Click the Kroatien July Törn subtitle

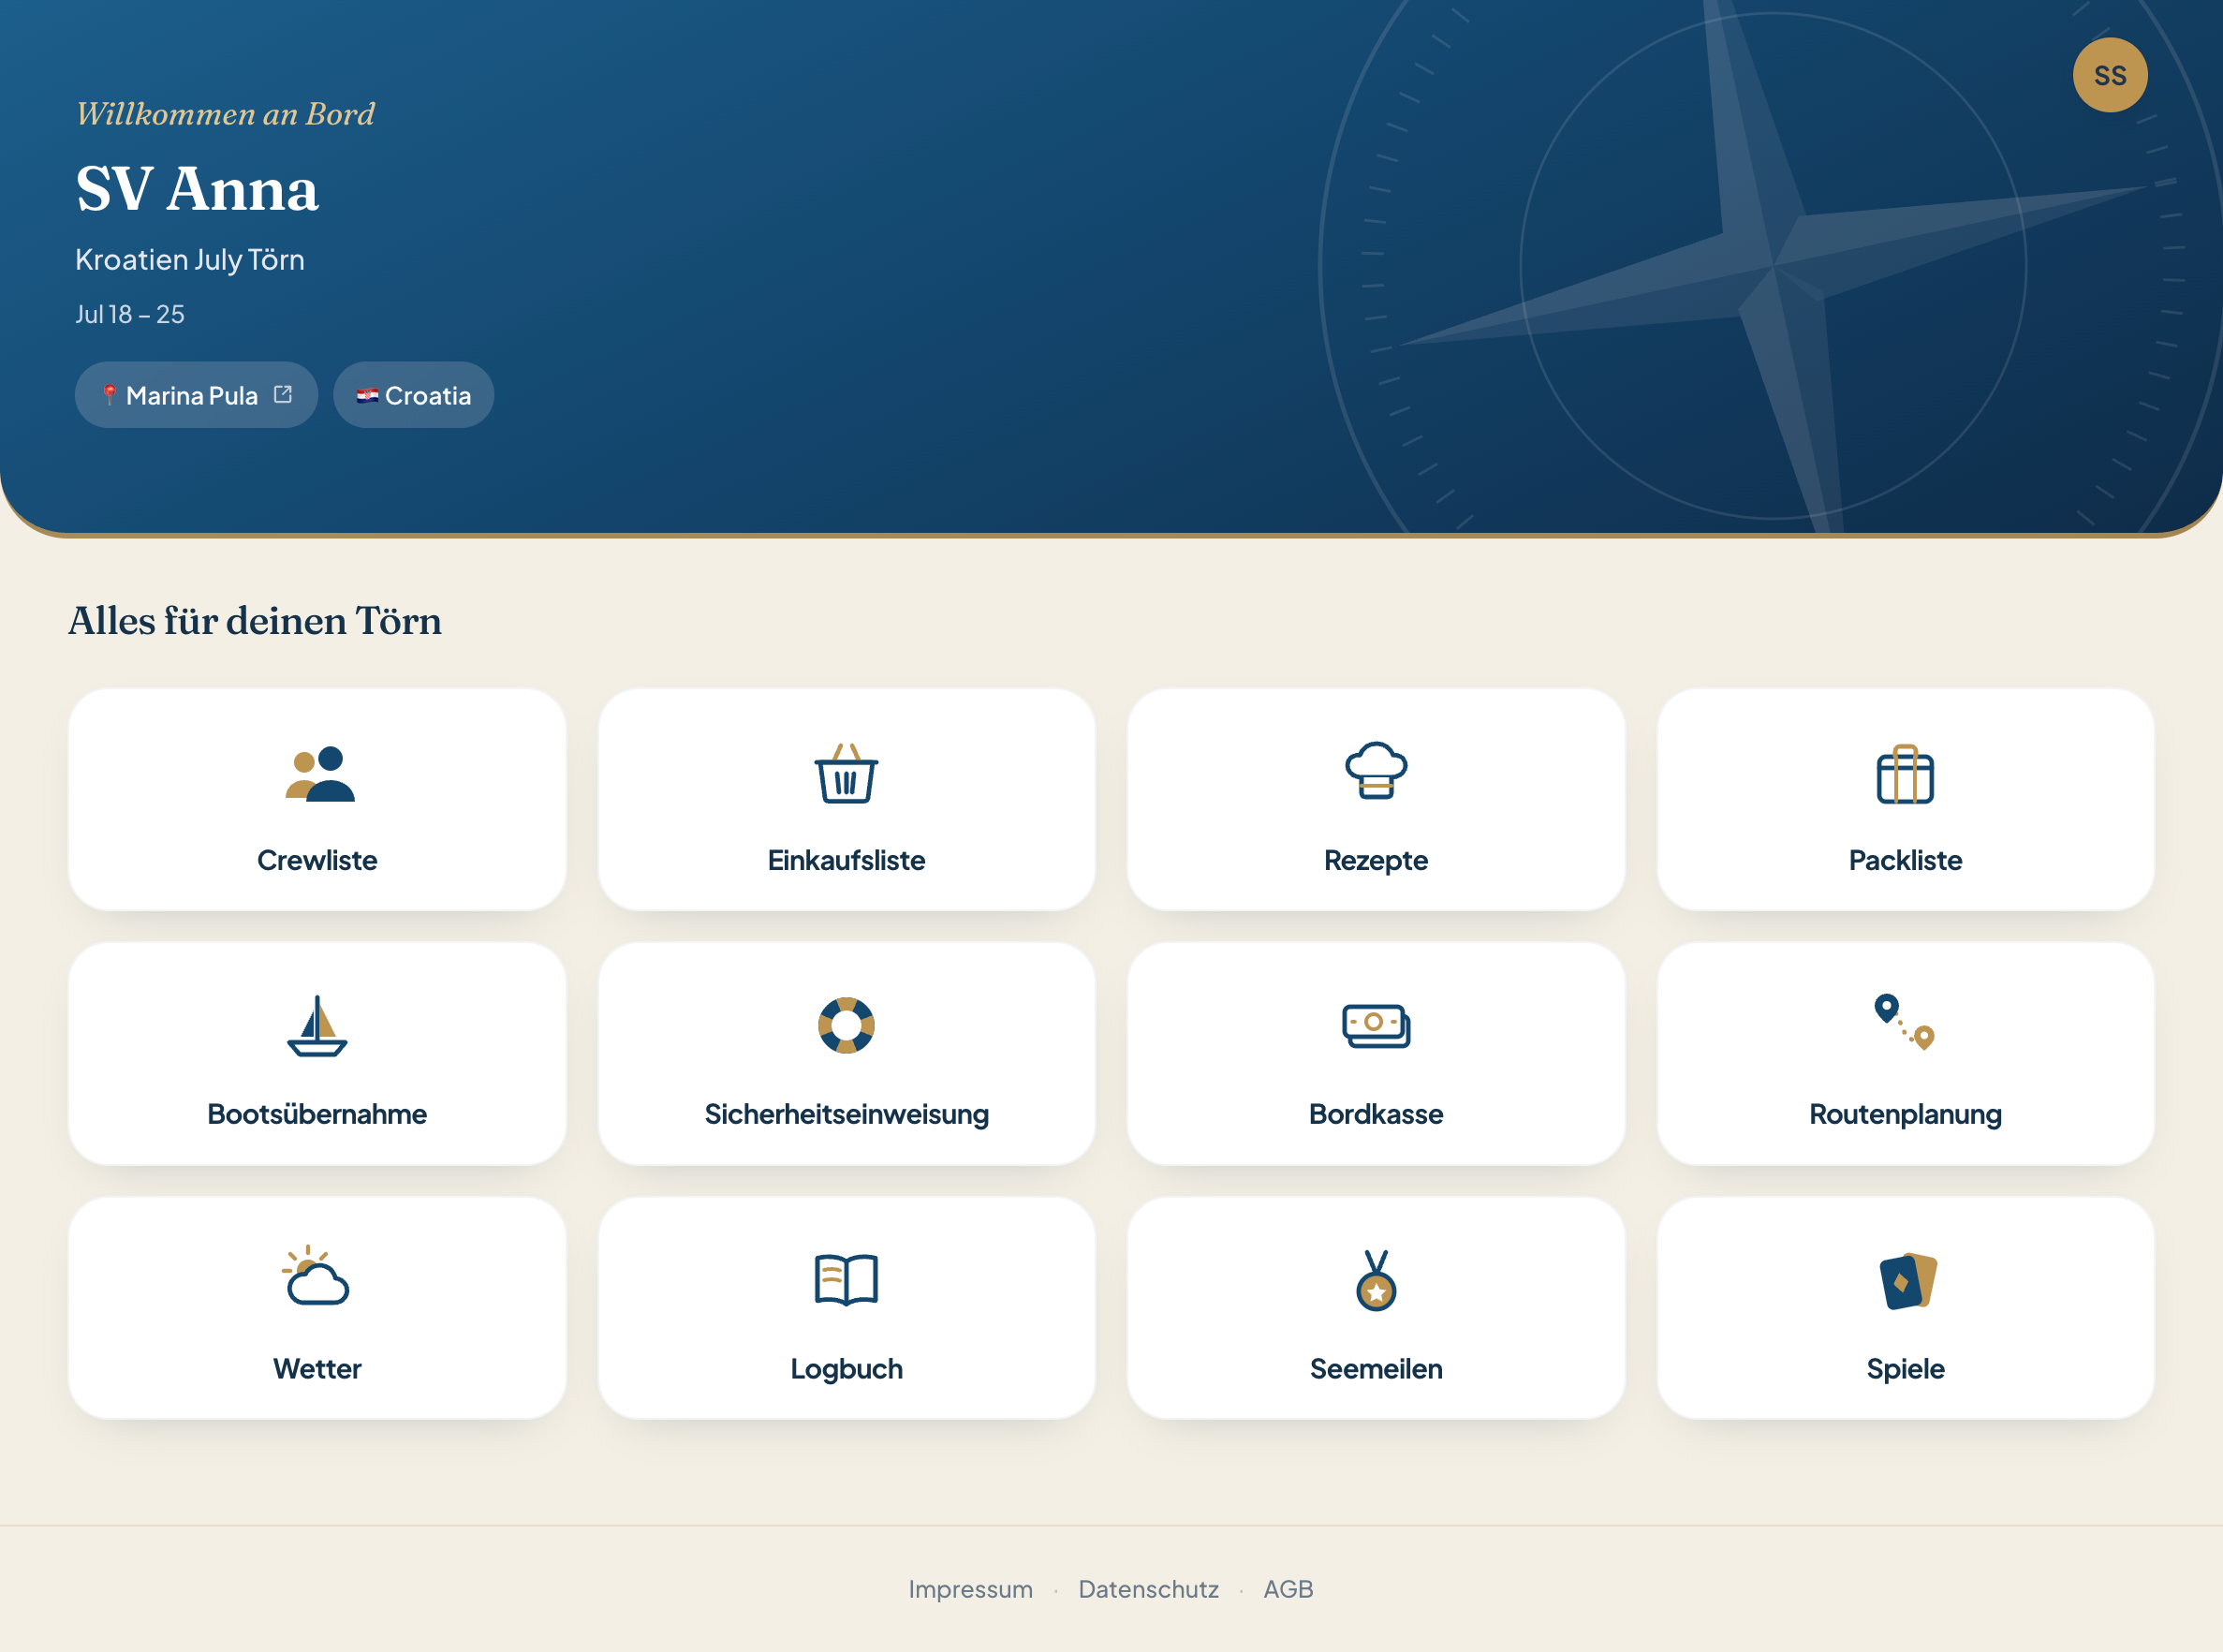click(190, 260)
